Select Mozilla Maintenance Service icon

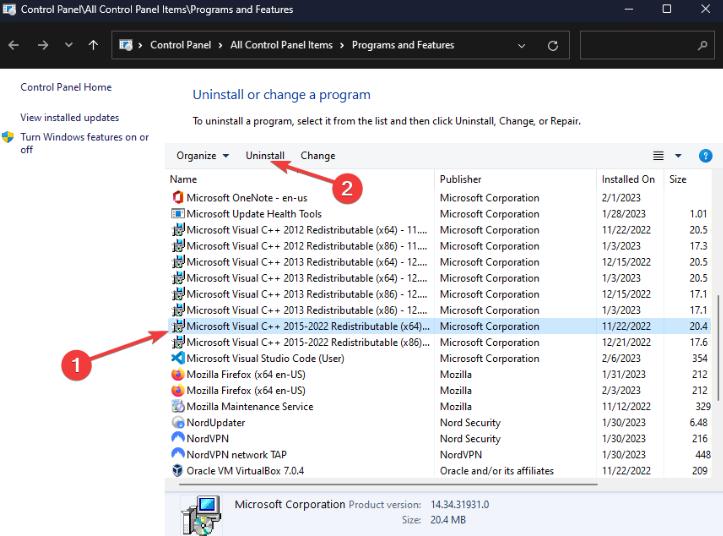pyautogui.click(x=178, y=406)
